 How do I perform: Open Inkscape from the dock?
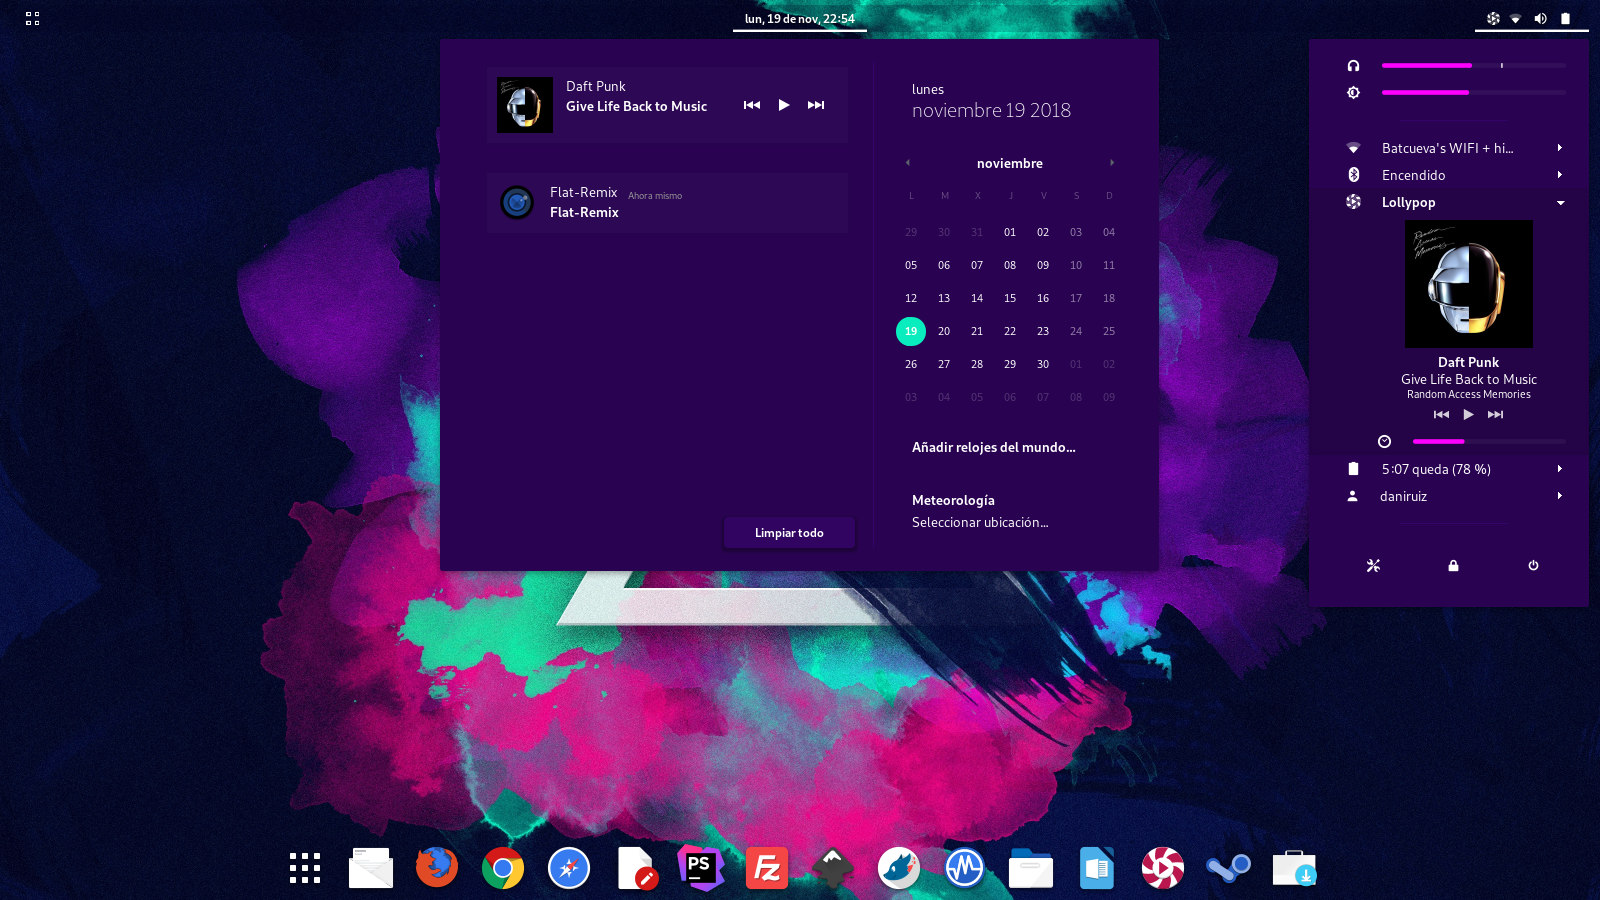click(x=832, y=868)
